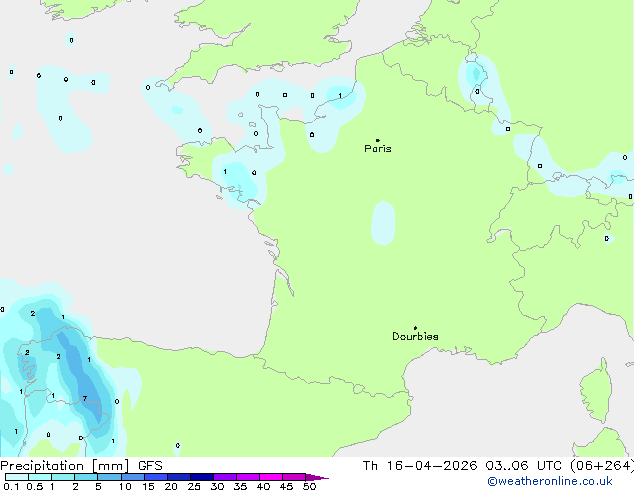The image size is (634, 490).
Task: Click the '50' legend scale label
Action: point(309,486)
